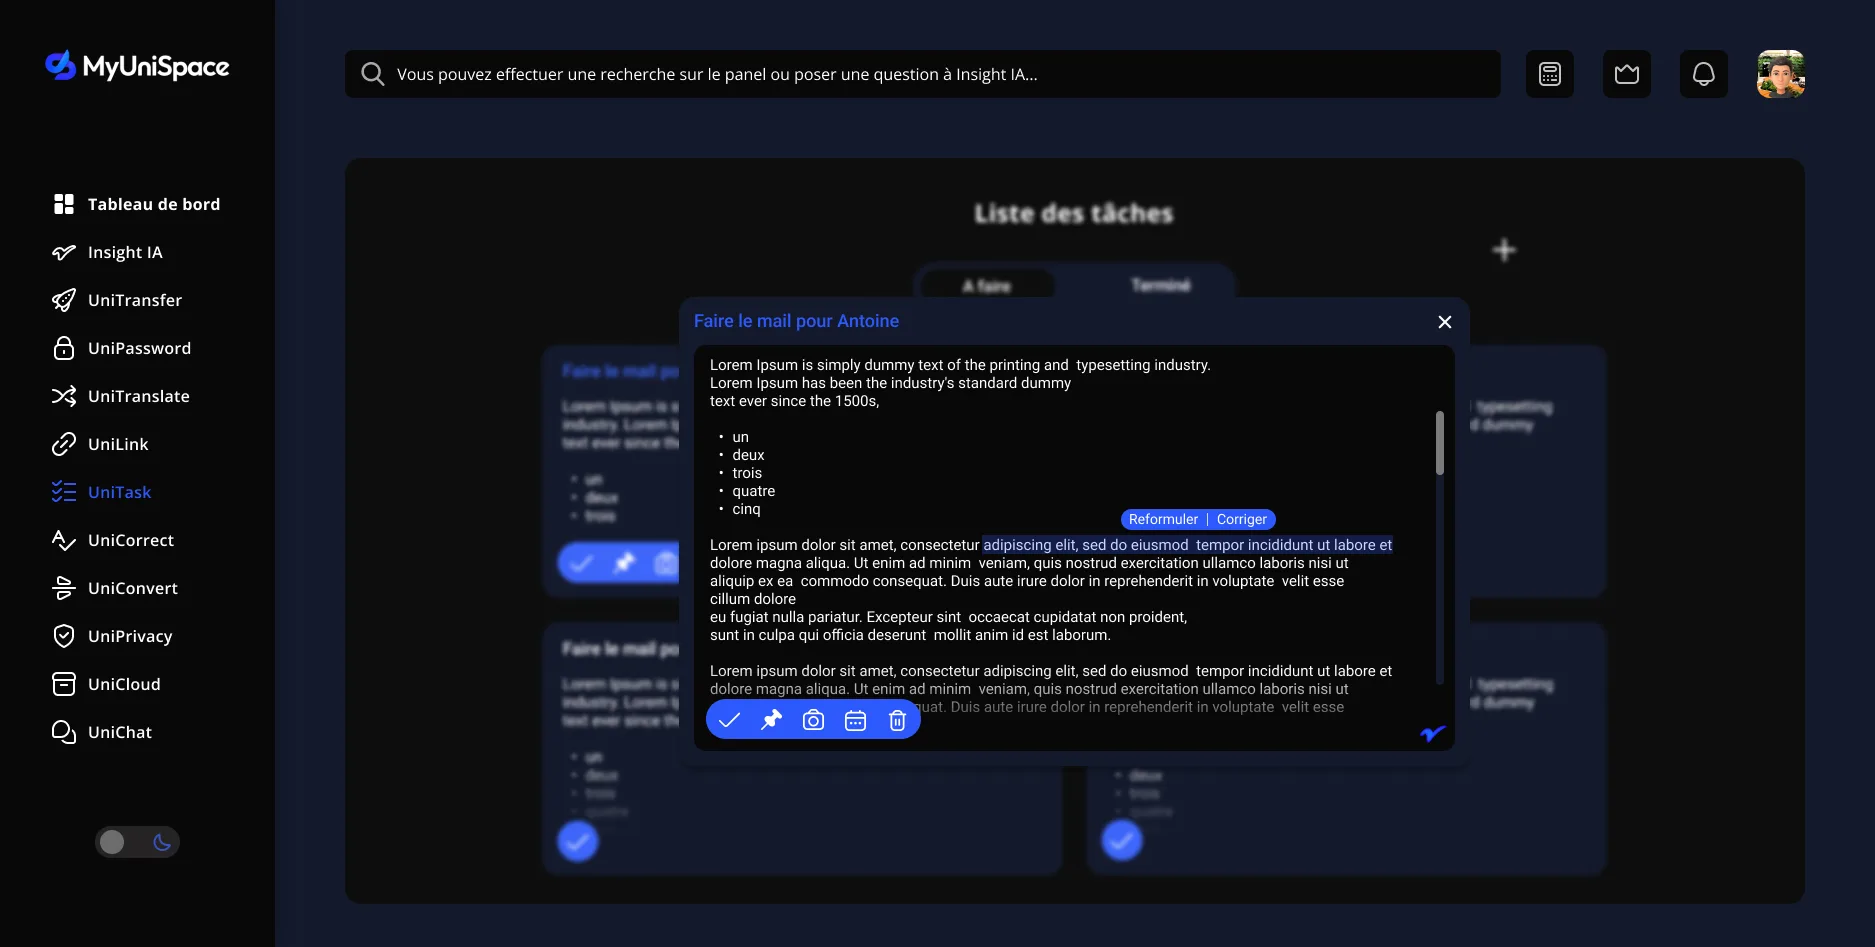
Task: Click the UniCloud storage icon
Action: (64, 684)
